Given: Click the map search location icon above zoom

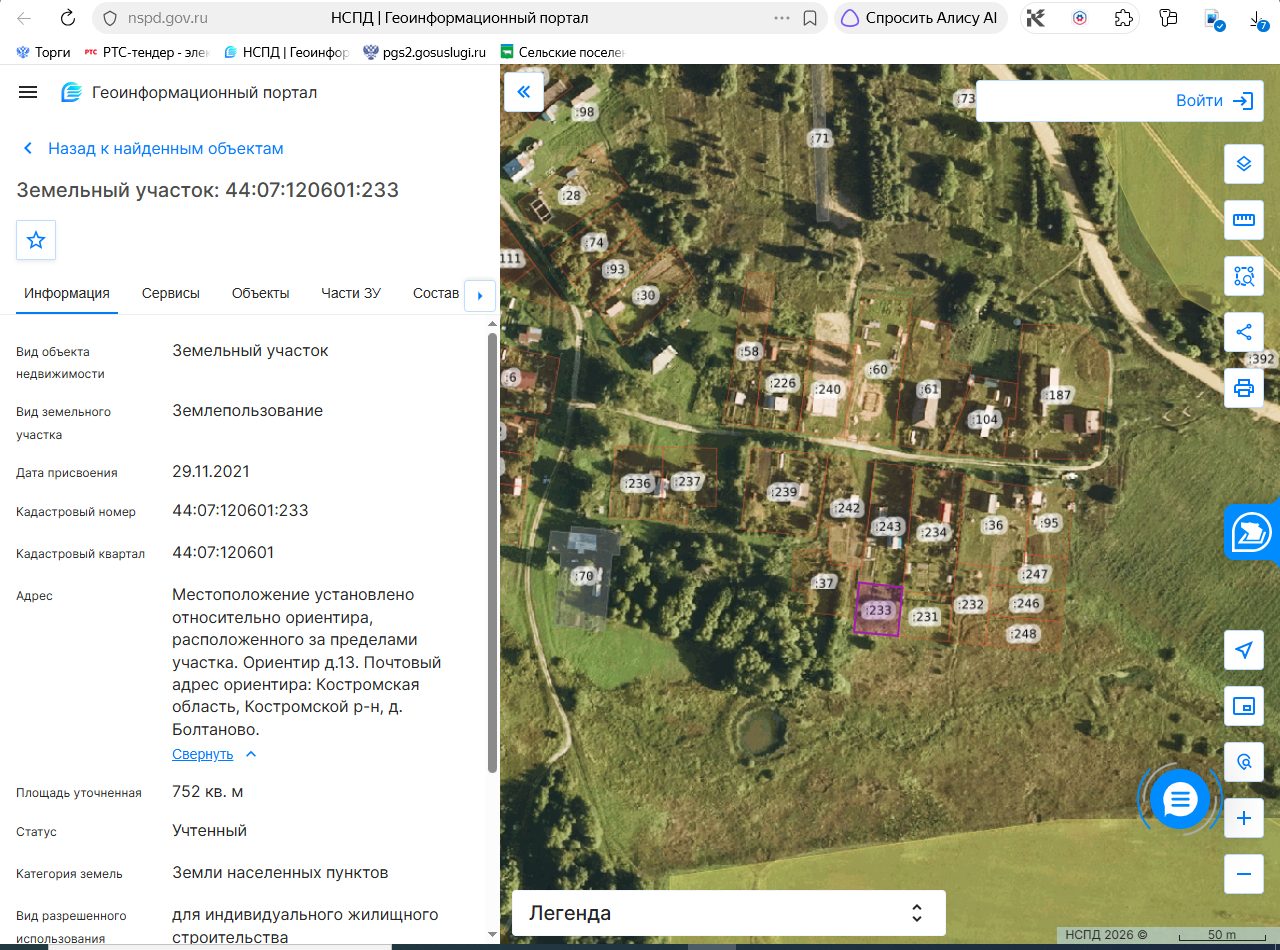Looking at the screenshot, I should point(1244,762).
